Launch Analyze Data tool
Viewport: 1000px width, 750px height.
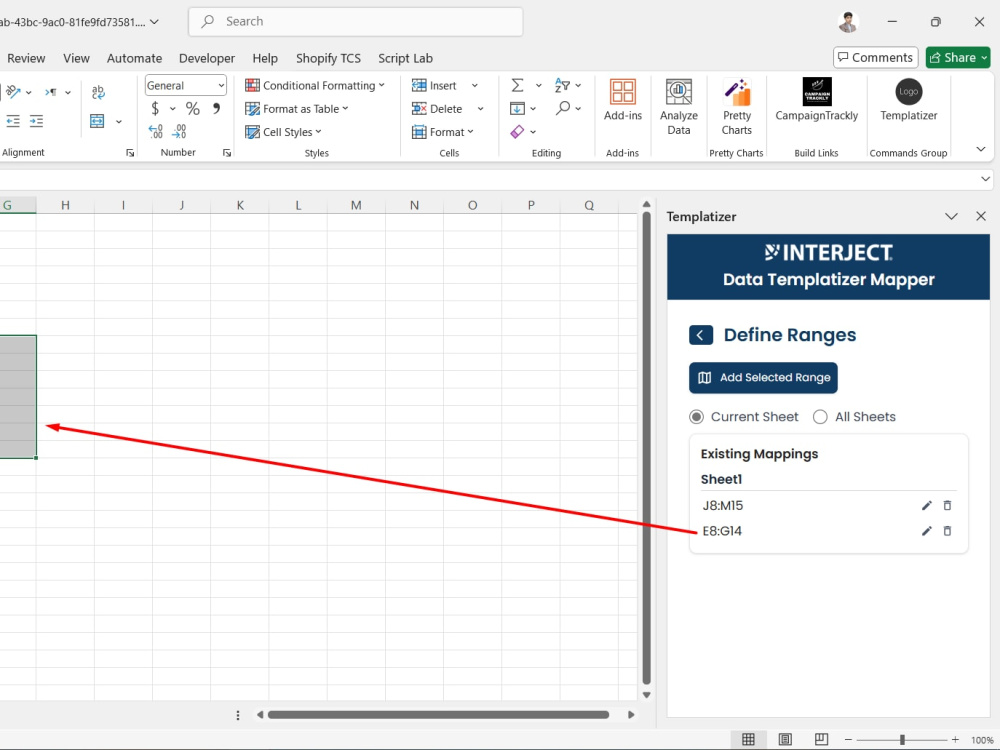[x=679, y=107]
